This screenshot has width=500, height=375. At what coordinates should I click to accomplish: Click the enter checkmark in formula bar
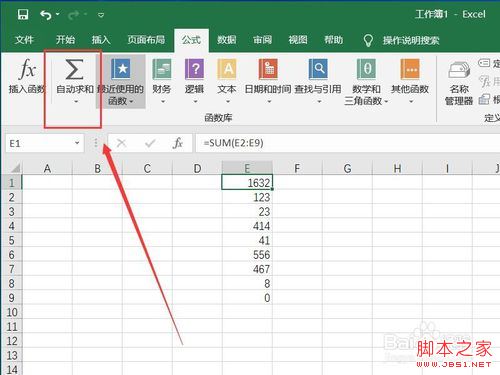pyautogui.click(x=150, y=143)
